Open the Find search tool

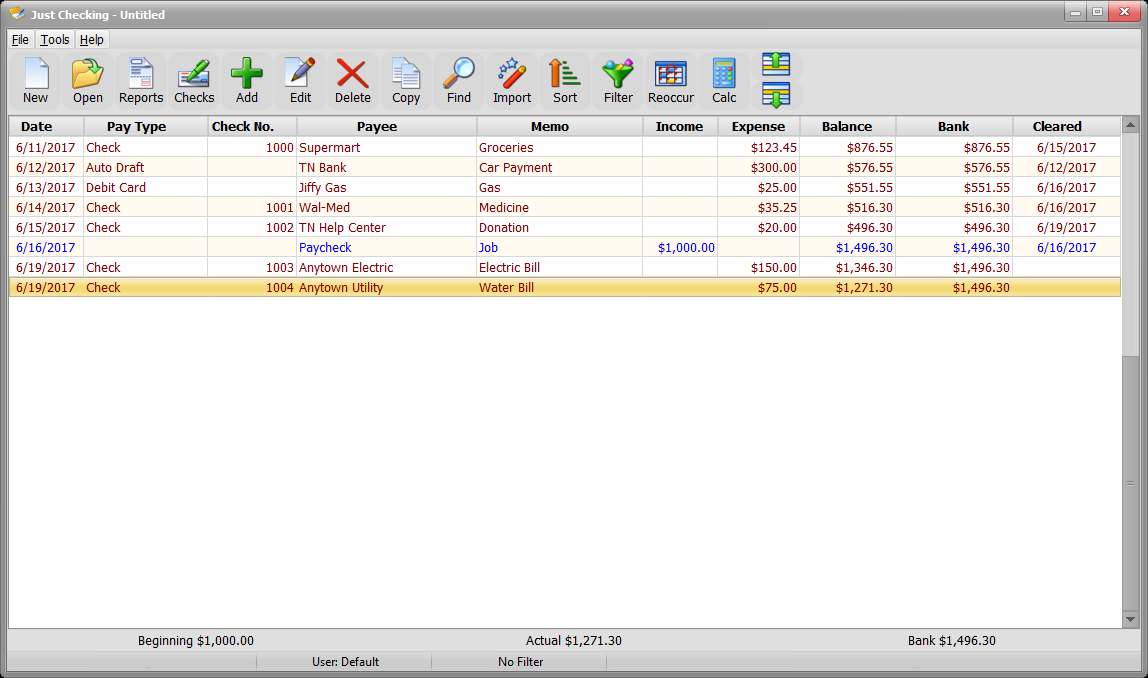[x=459, y=80]
